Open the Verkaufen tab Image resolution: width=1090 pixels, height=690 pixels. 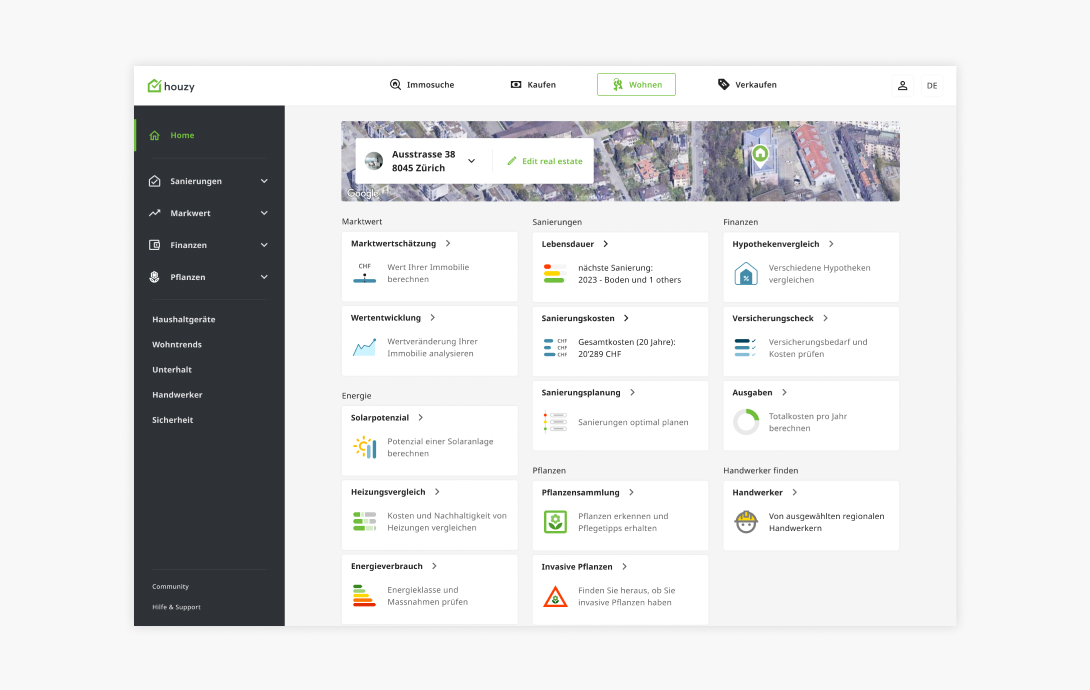click(747, 85)
